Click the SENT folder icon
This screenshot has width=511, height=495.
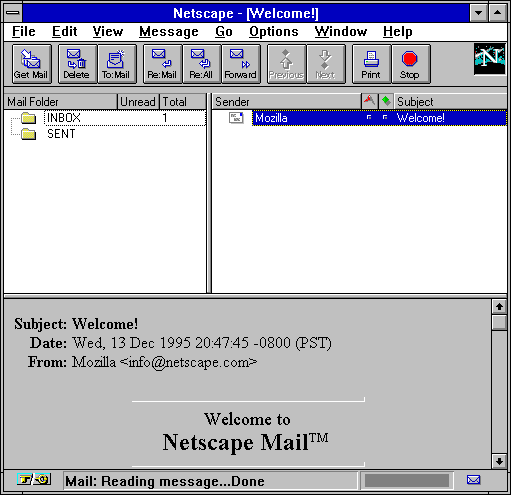(28, 134)
